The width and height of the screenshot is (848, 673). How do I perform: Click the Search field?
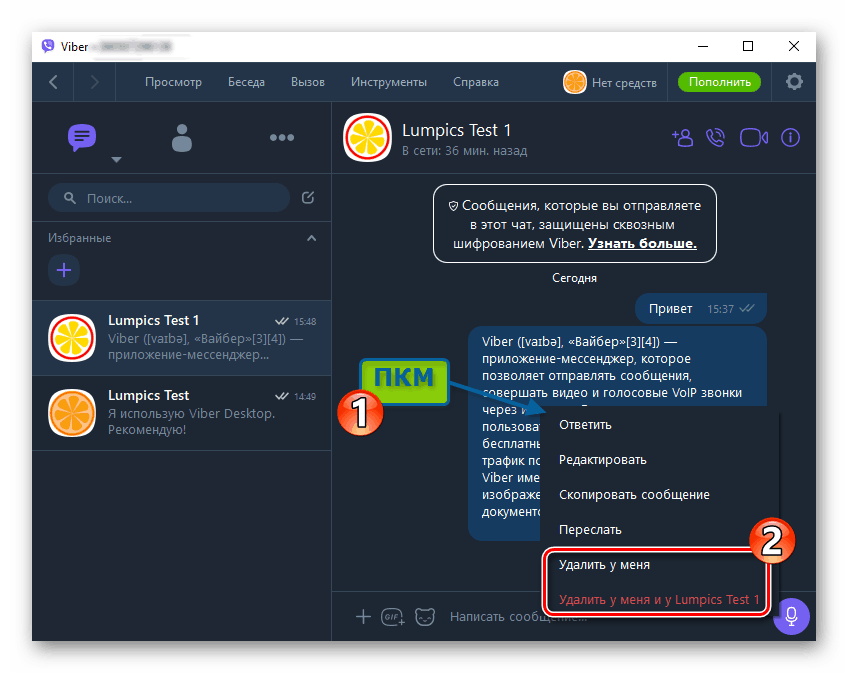(169, 198)
